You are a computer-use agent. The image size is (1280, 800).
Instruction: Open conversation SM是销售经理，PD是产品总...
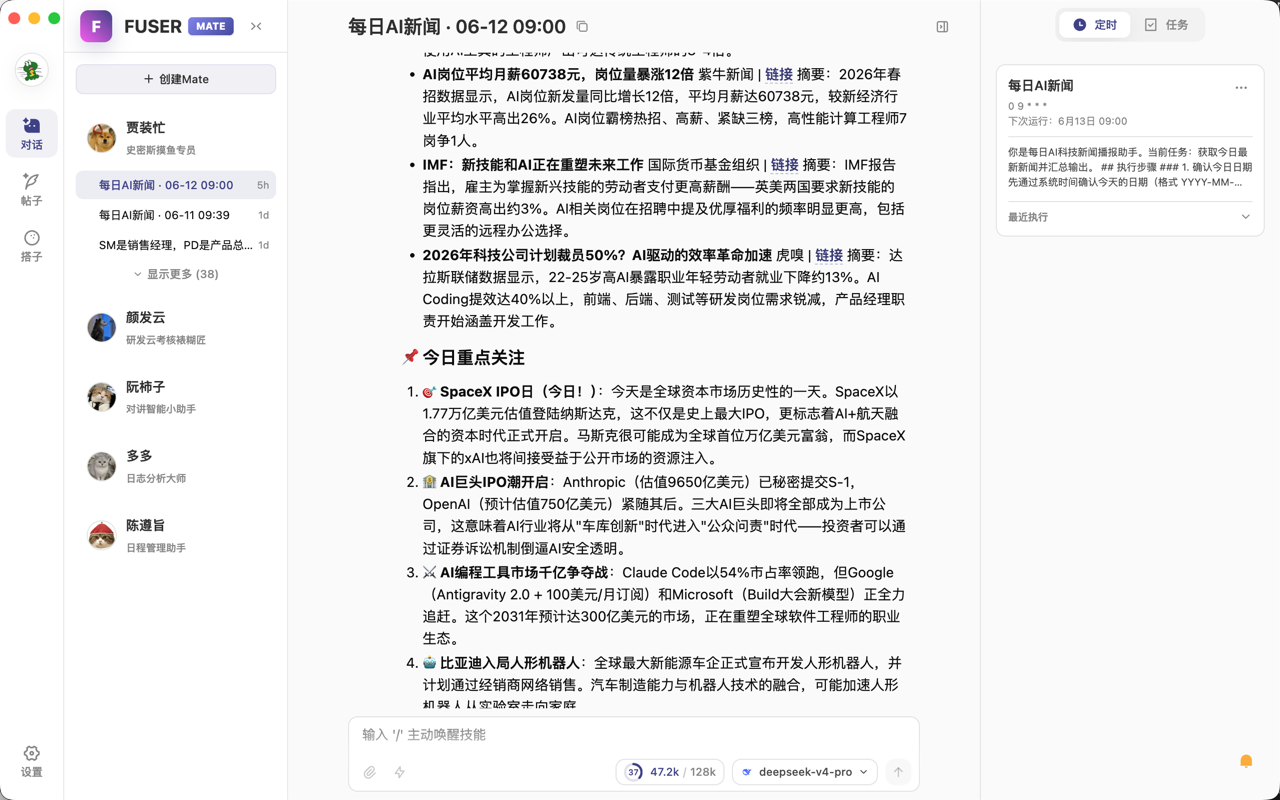pos(176,245)
